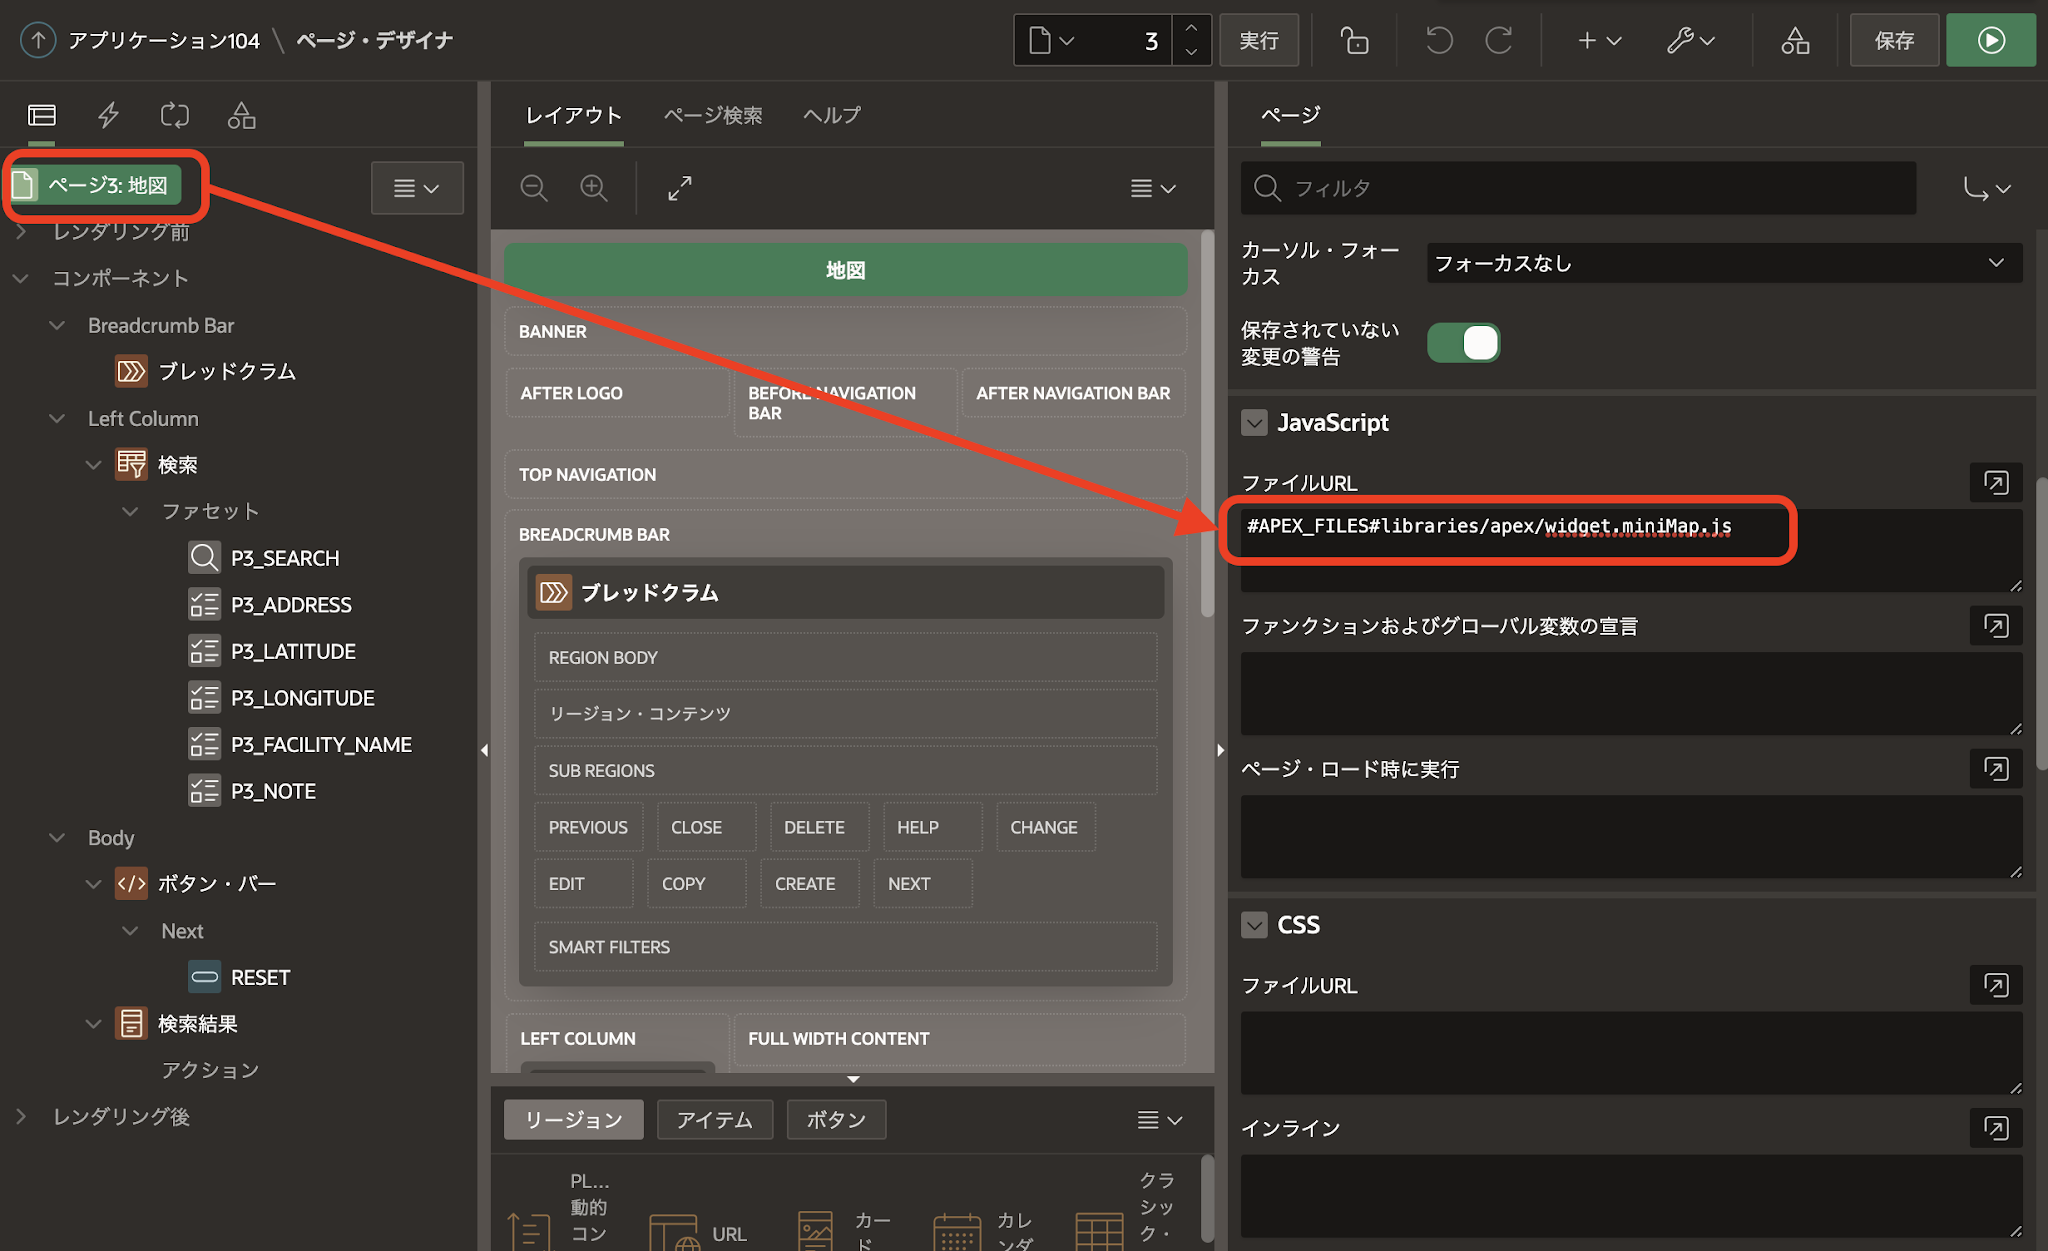Click the green Save and Run page button
Image resolution: width=2048 pixels, height=1251 pixels.
1990,40
